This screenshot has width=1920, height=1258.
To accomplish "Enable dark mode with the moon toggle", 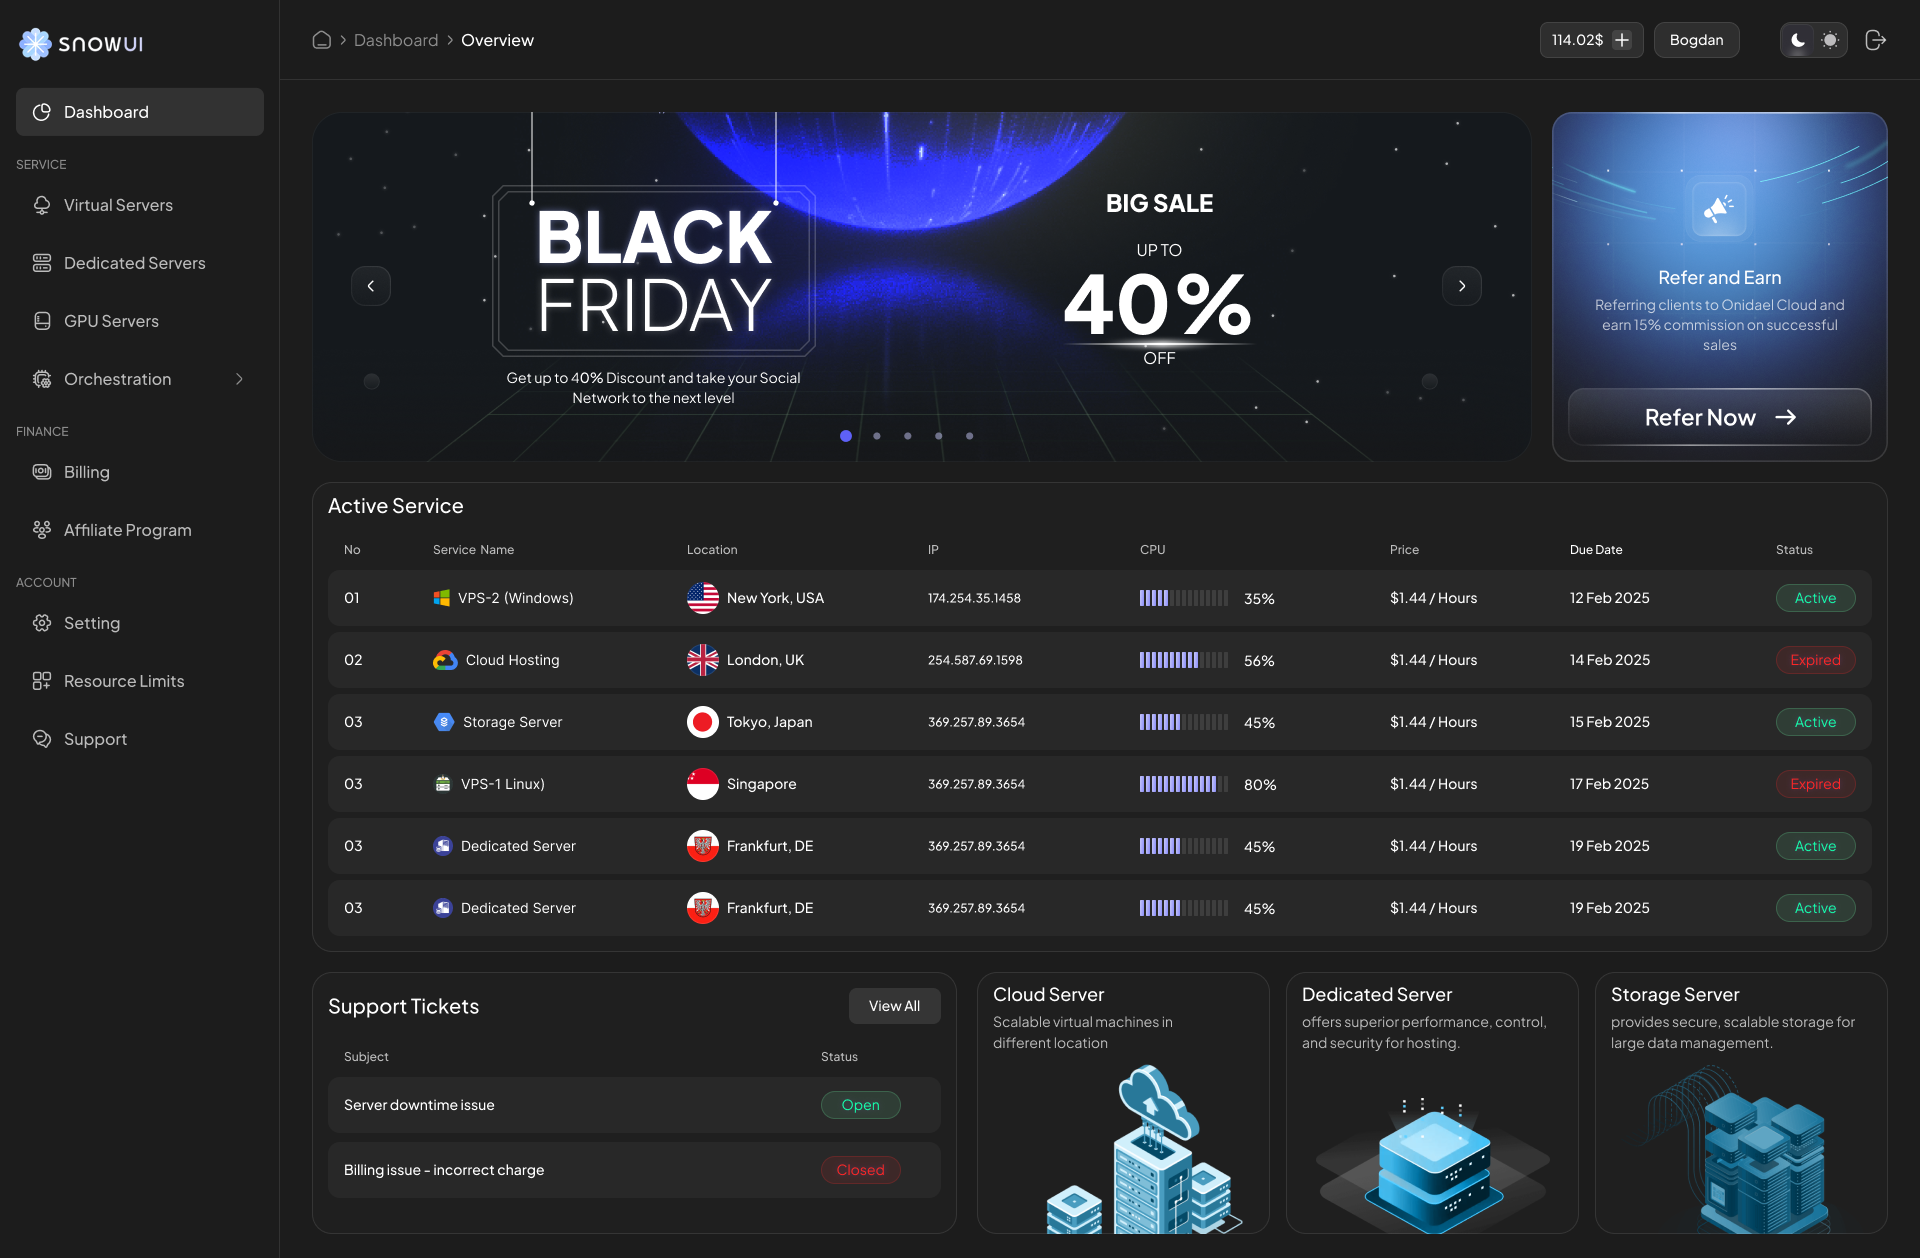I will click(x=1798, y=40).
